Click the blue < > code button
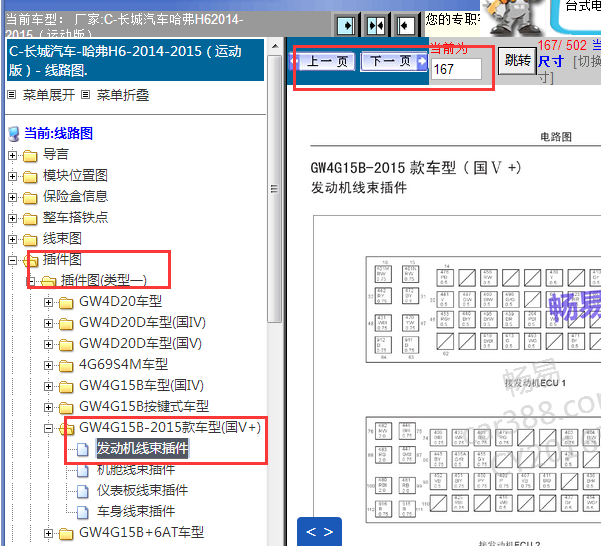This screenshot has width=601, height=546. [x=319, y=532]
